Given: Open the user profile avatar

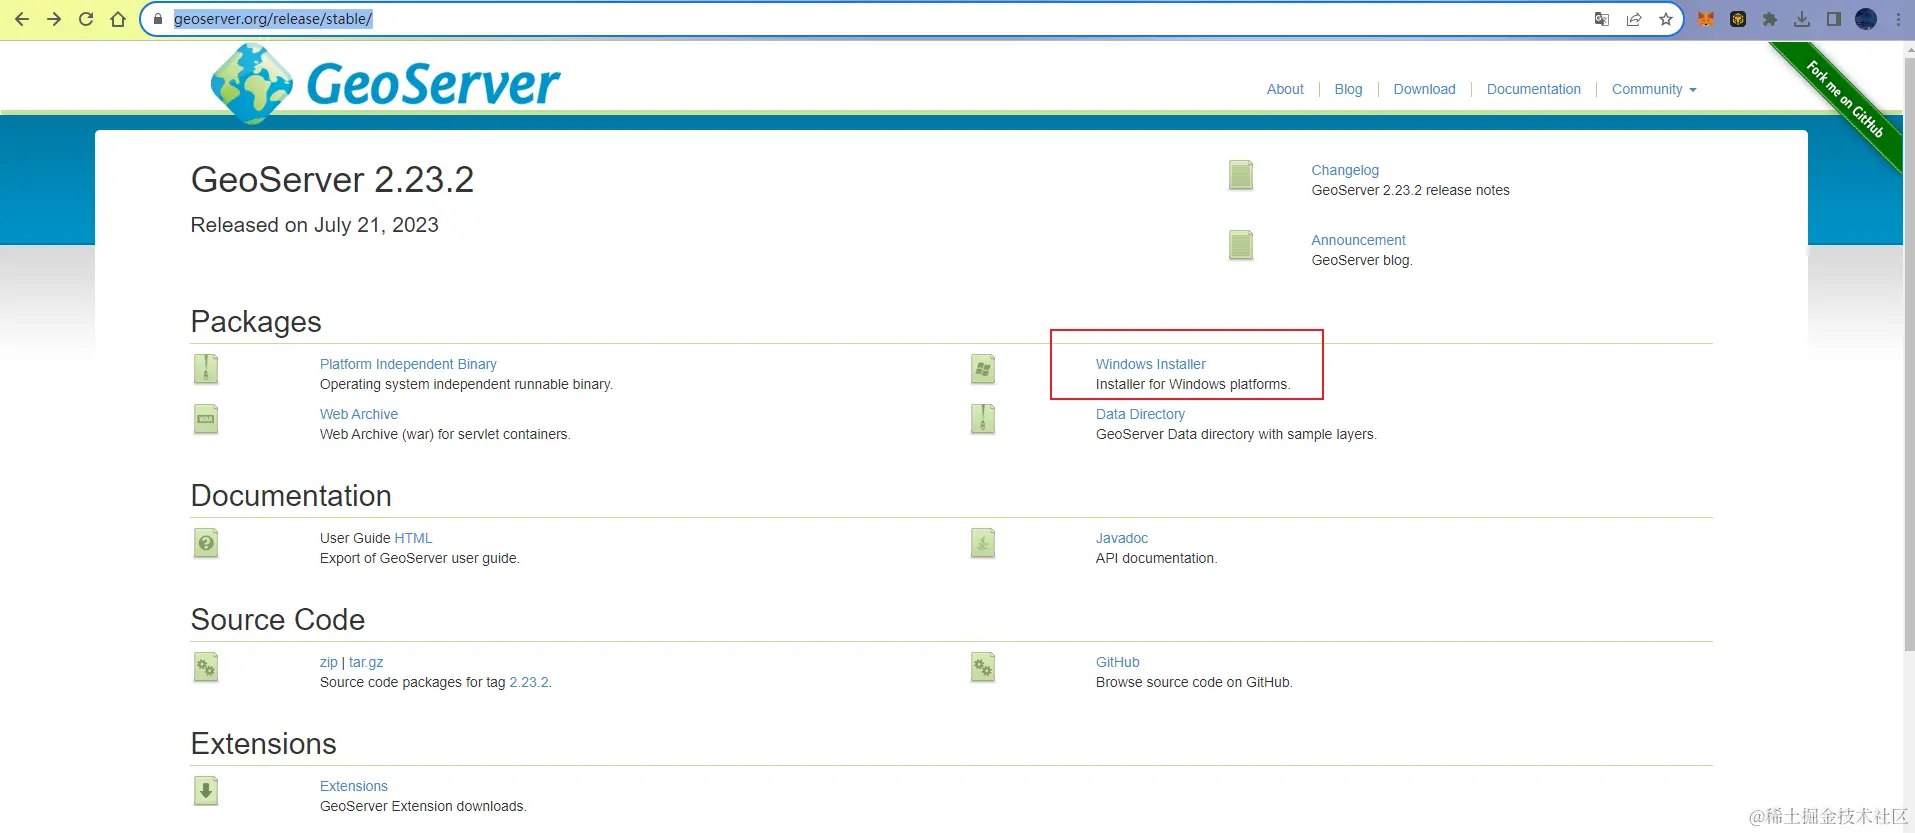Looking at the screenshot, I should click(x=1866, y=19).
